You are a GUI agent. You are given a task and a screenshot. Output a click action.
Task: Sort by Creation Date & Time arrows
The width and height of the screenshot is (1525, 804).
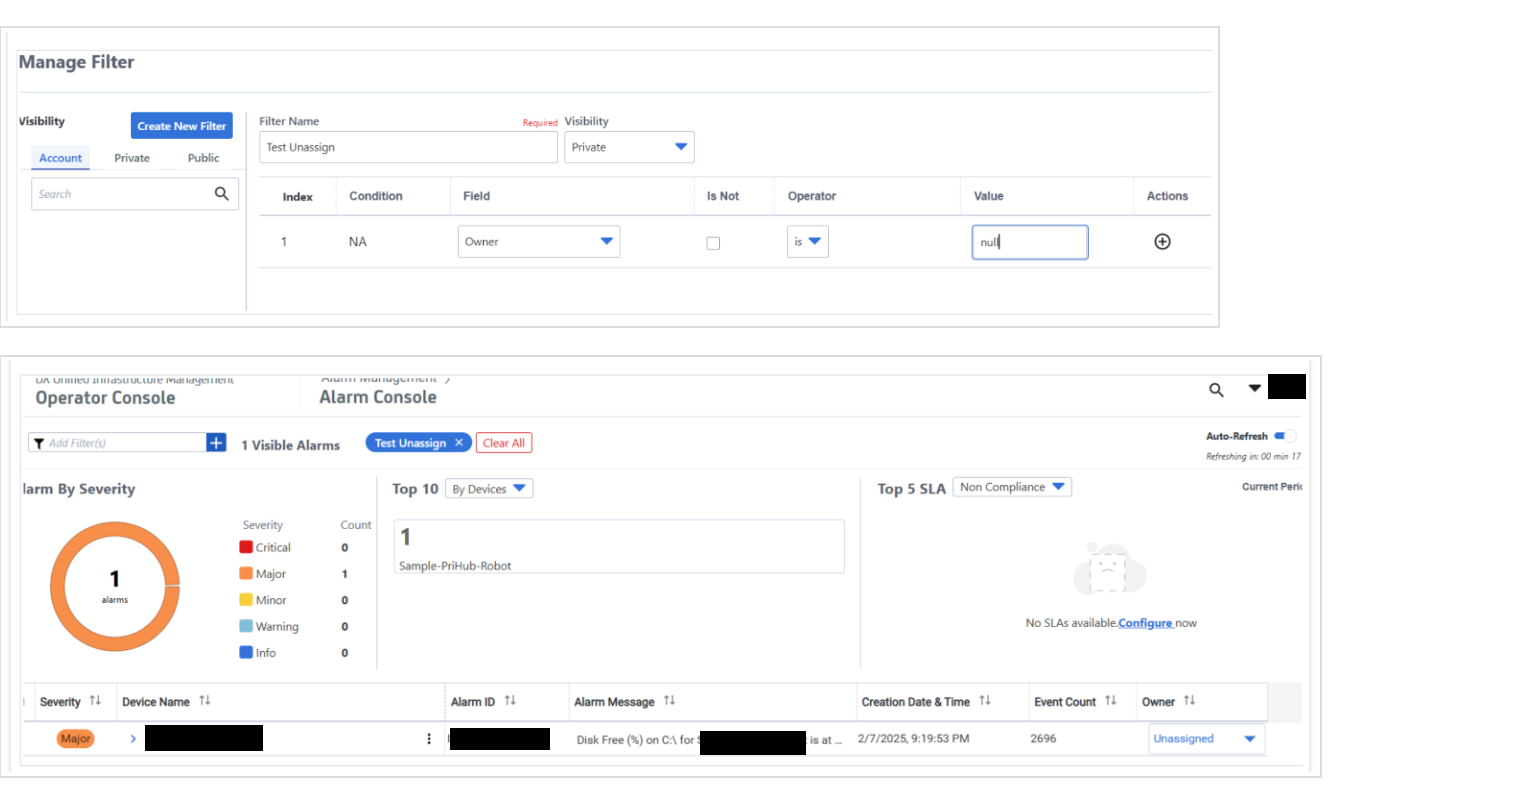(x=985, y=701)
